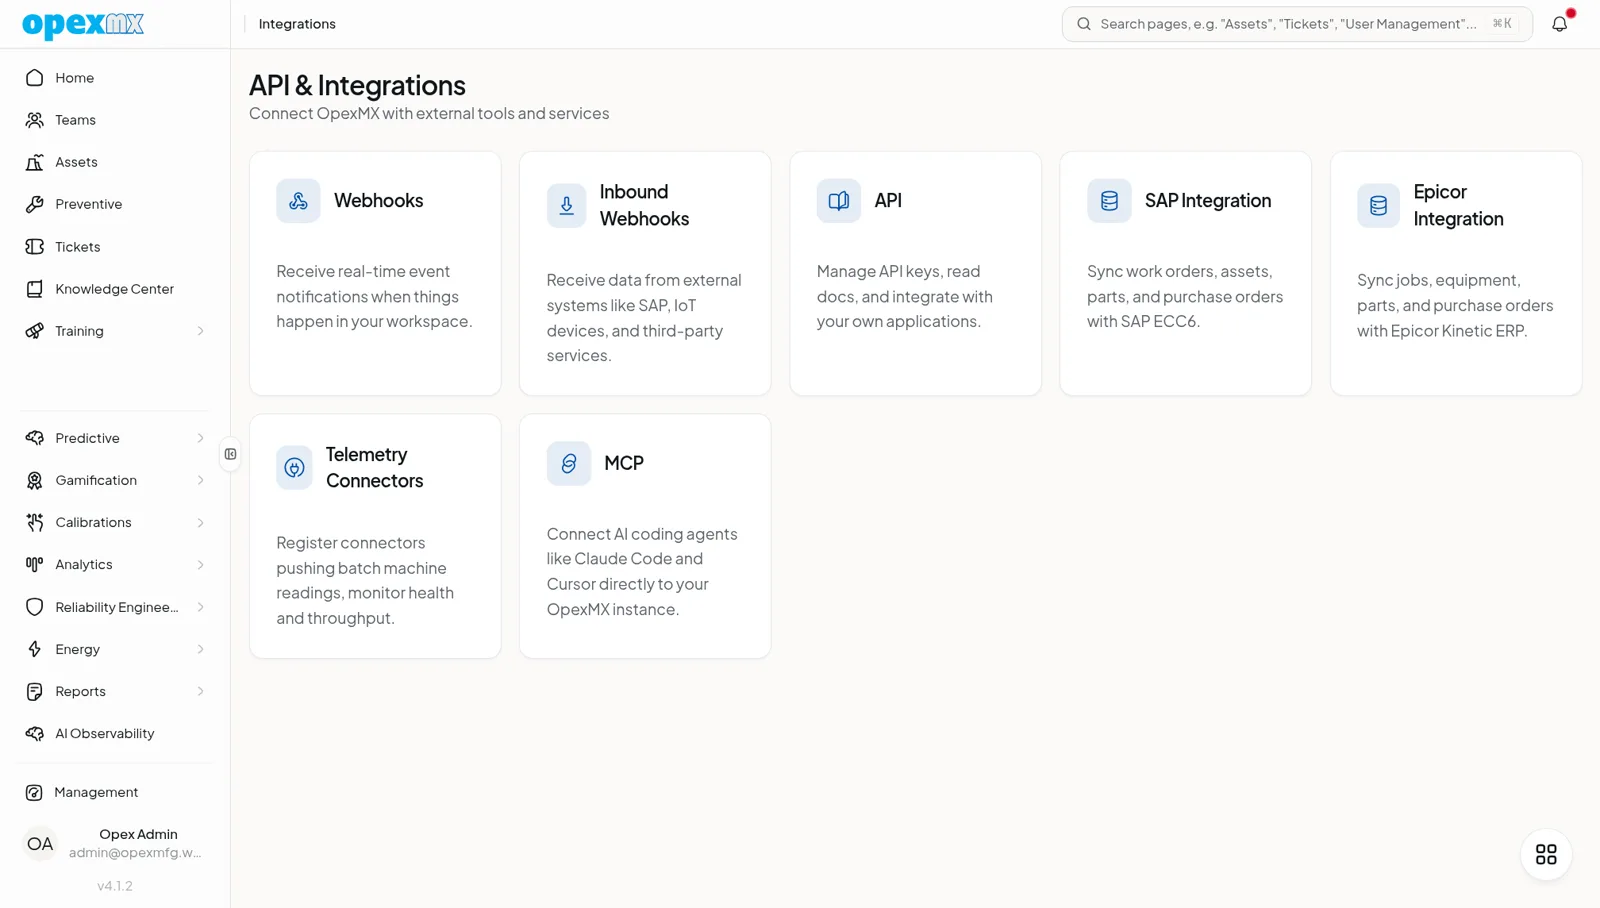Click the Home house icon
This screenshot has width=1600, height=908.
coord(35,78)
